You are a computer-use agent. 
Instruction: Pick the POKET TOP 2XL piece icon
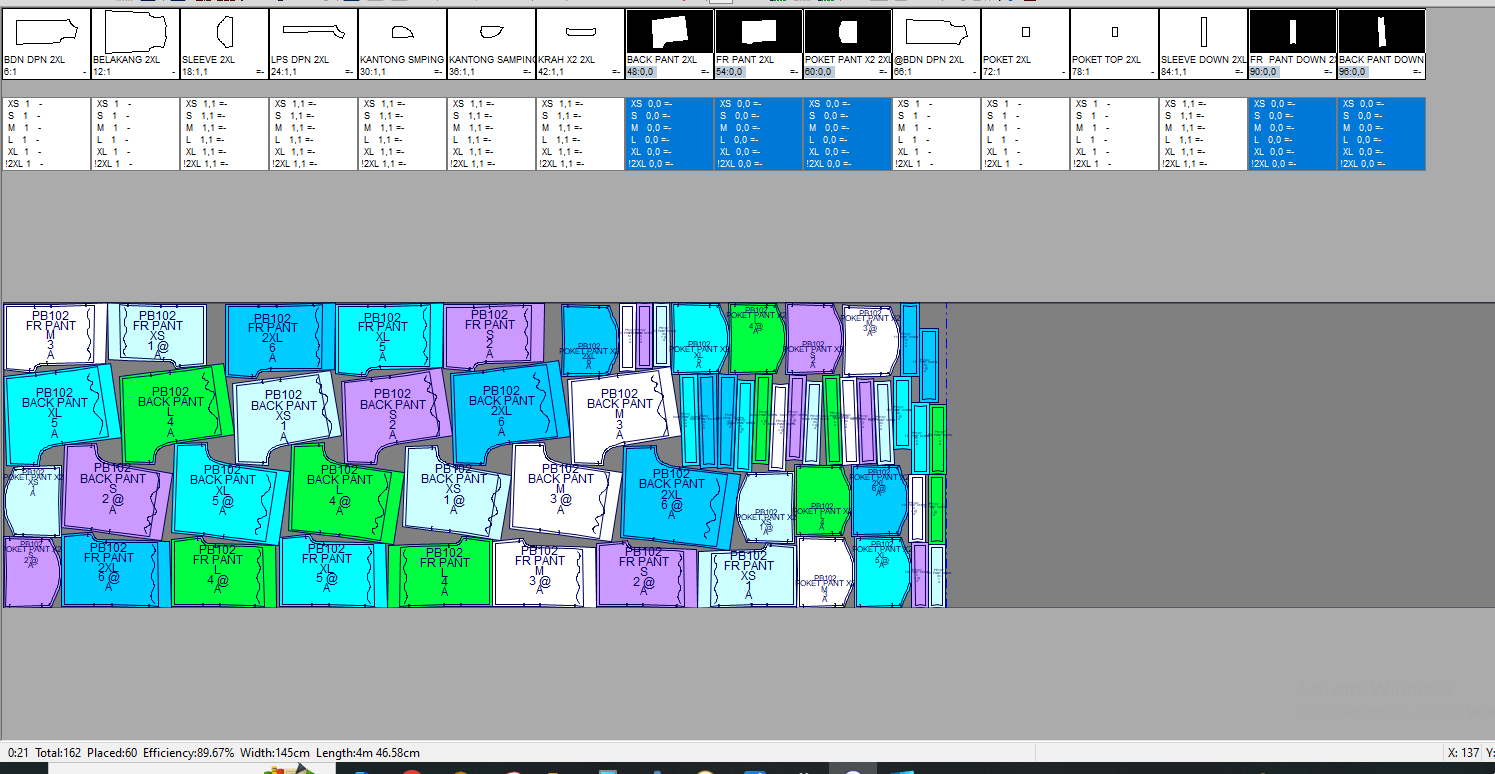point(1114,34)
